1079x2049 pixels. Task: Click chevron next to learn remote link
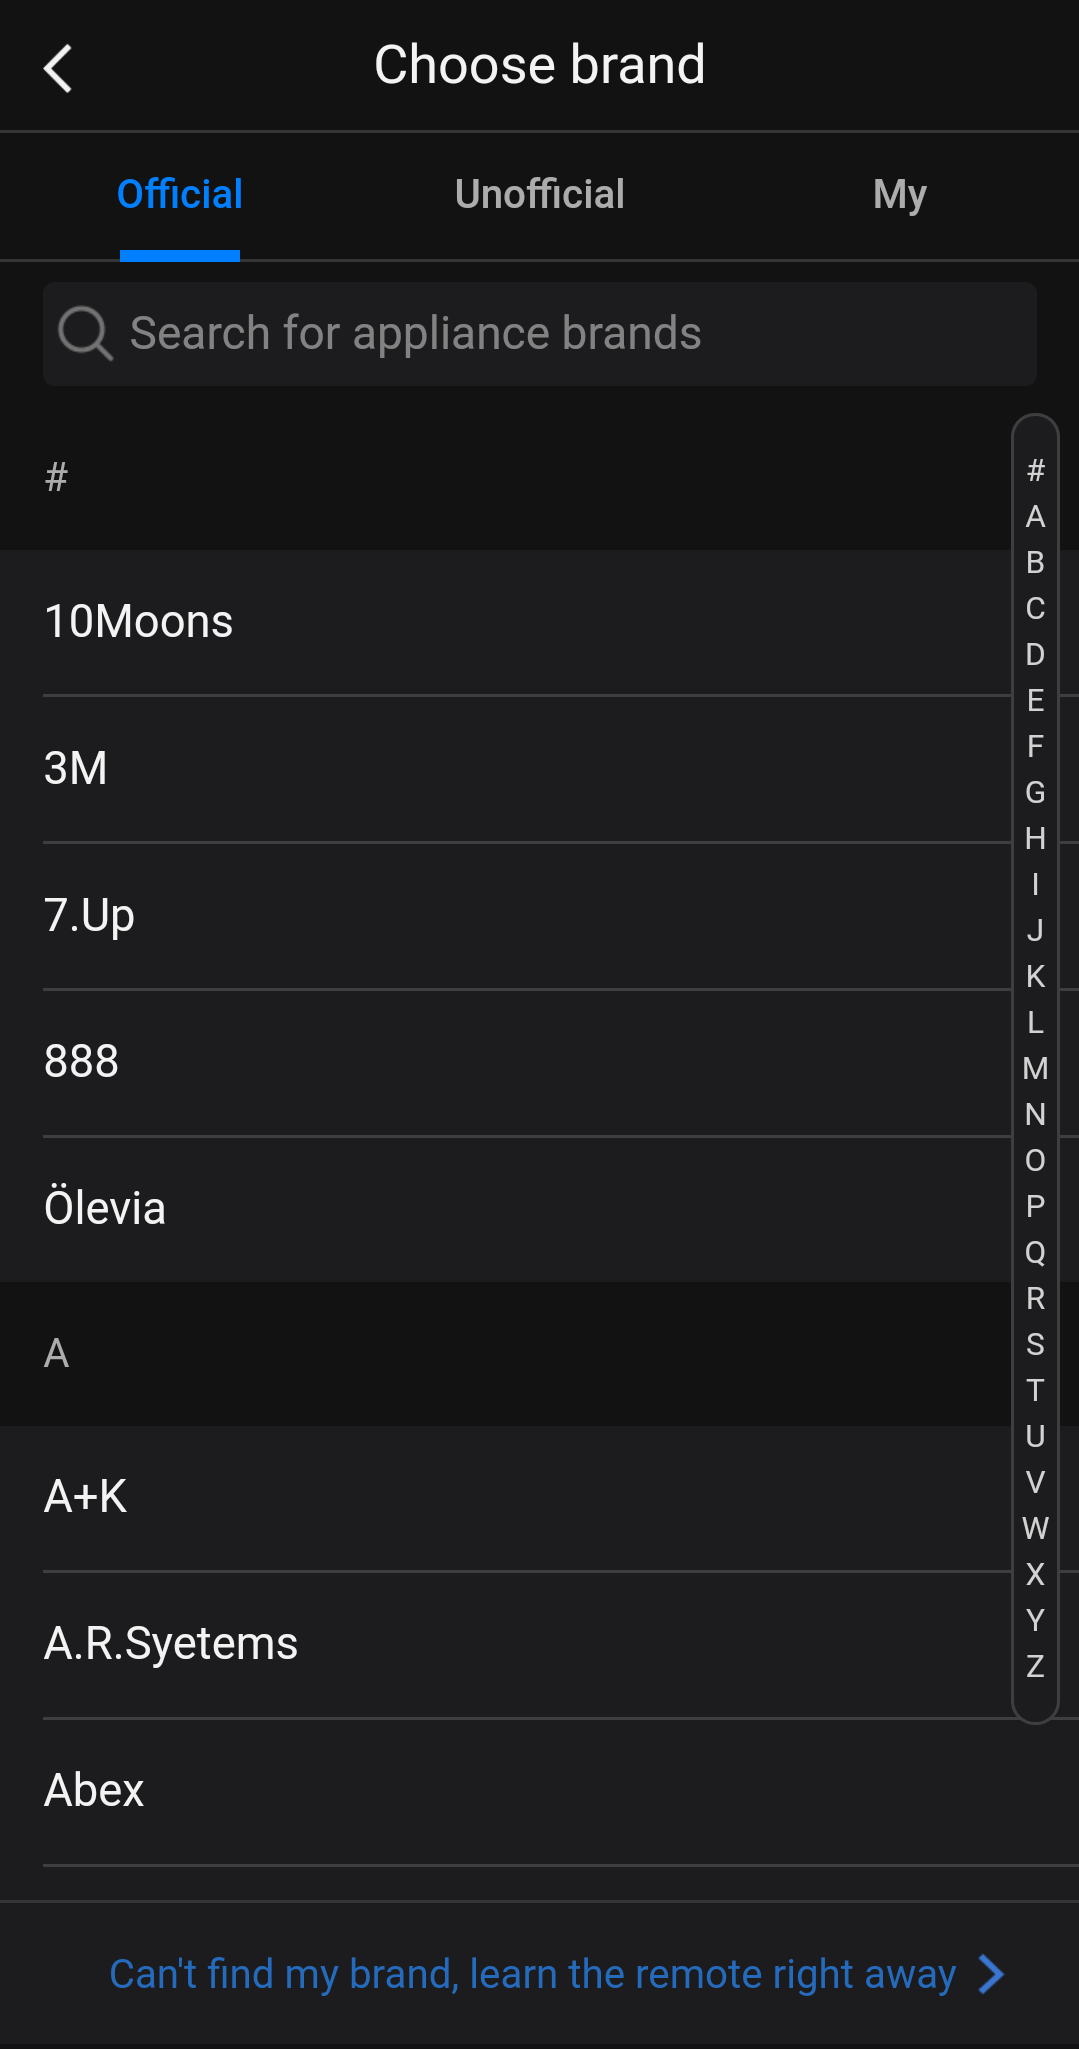(990, 1974)
